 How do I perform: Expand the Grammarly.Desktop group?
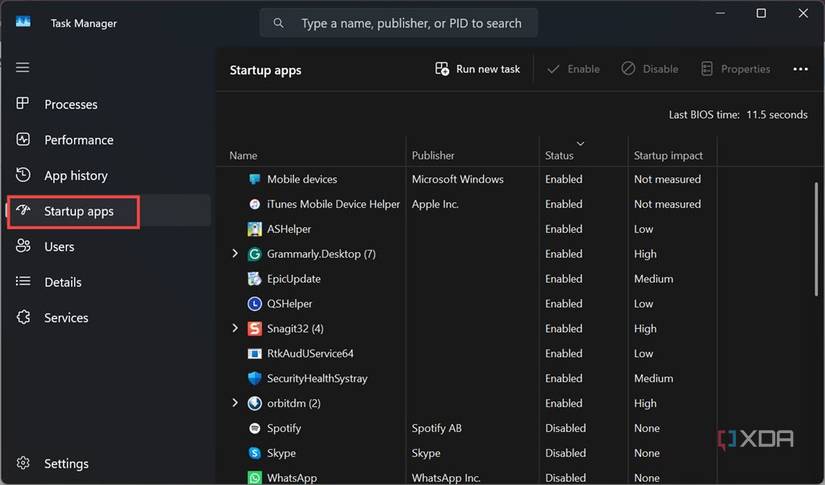[235, 254]
